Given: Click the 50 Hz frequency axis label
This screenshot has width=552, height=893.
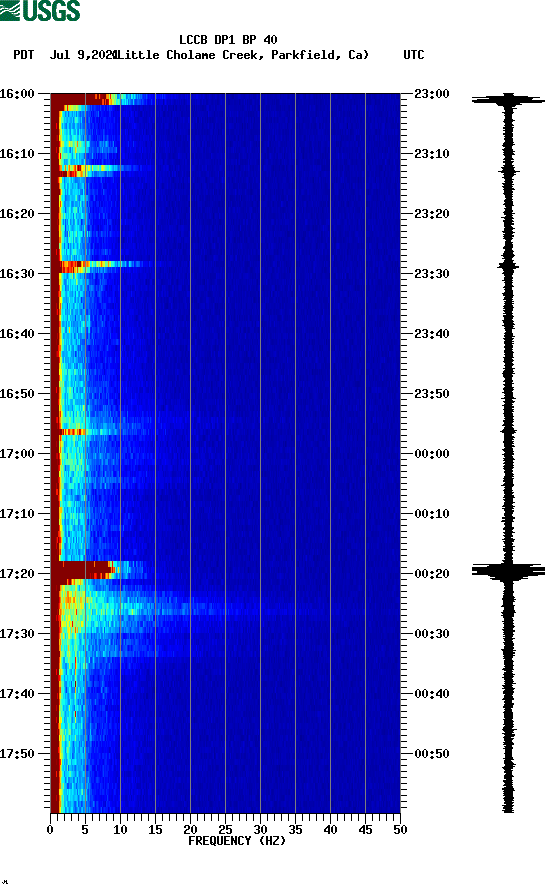Looking at the screenshot, I should [x=400, y=830].
